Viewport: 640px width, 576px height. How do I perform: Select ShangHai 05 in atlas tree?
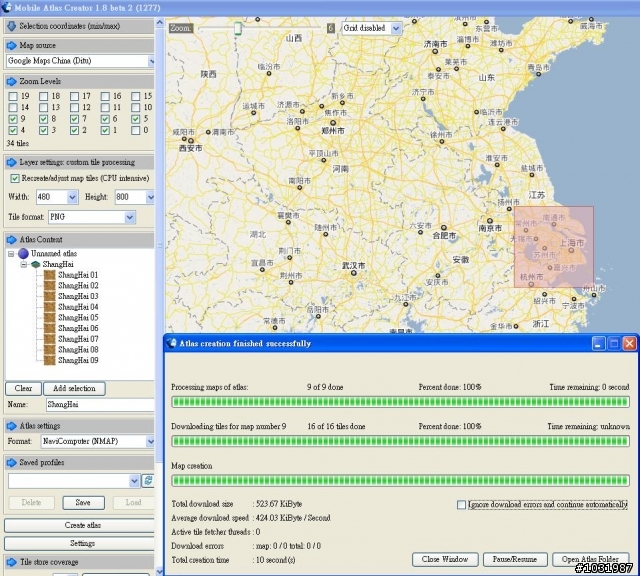pos(78,318)
